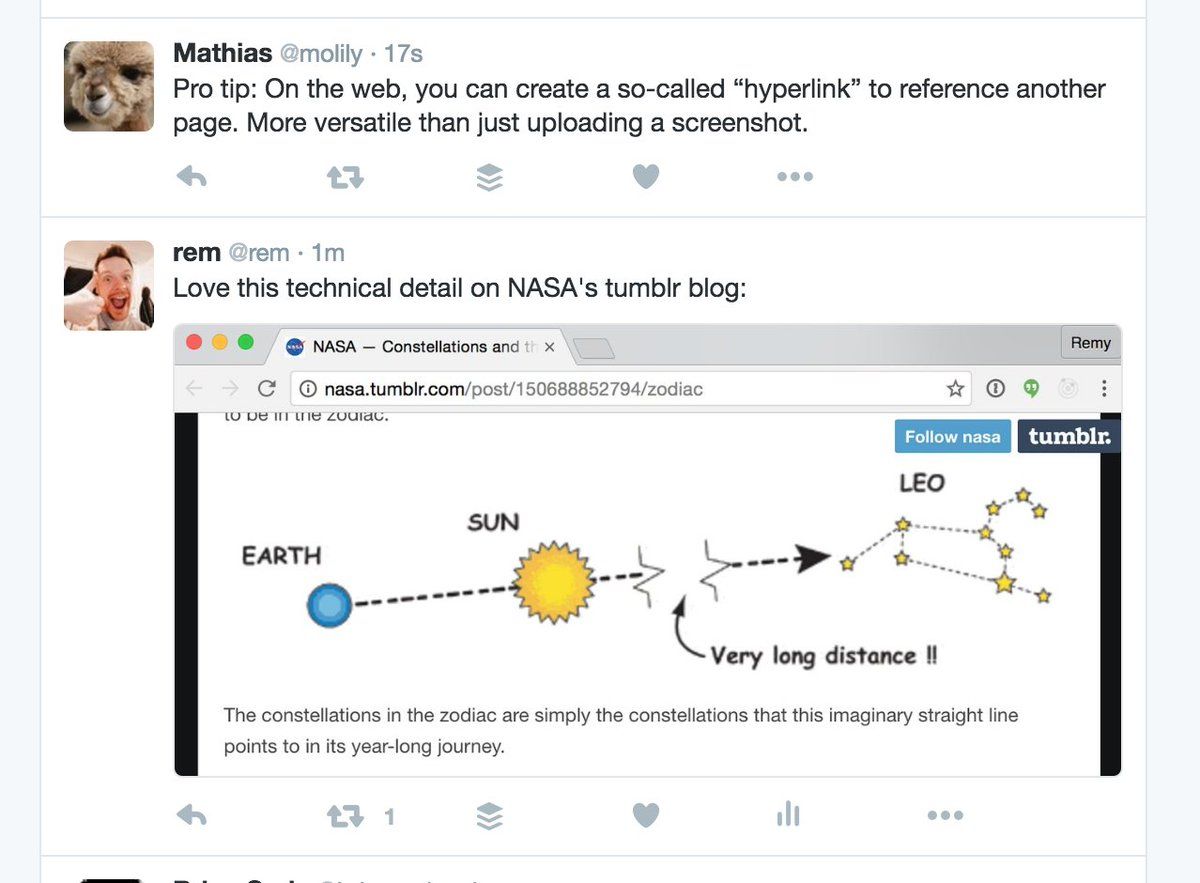
Task: Click the Buffer stack icon under rem's tweet
Action: point(489,816)
